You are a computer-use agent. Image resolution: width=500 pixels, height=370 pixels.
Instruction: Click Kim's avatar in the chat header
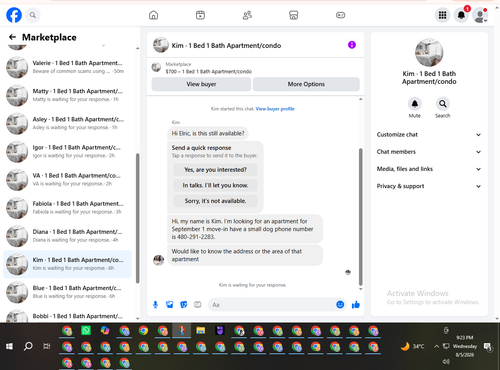[161, 45]
